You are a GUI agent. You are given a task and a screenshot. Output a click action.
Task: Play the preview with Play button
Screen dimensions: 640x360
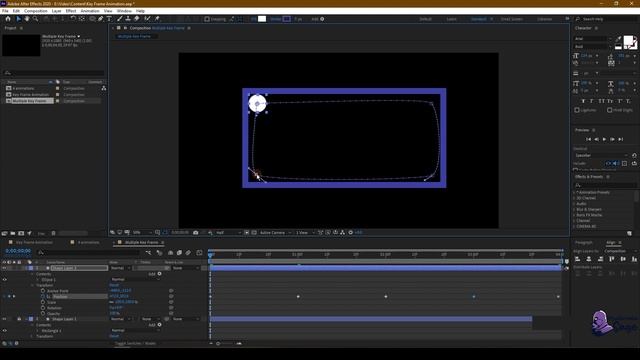[604, 139]
